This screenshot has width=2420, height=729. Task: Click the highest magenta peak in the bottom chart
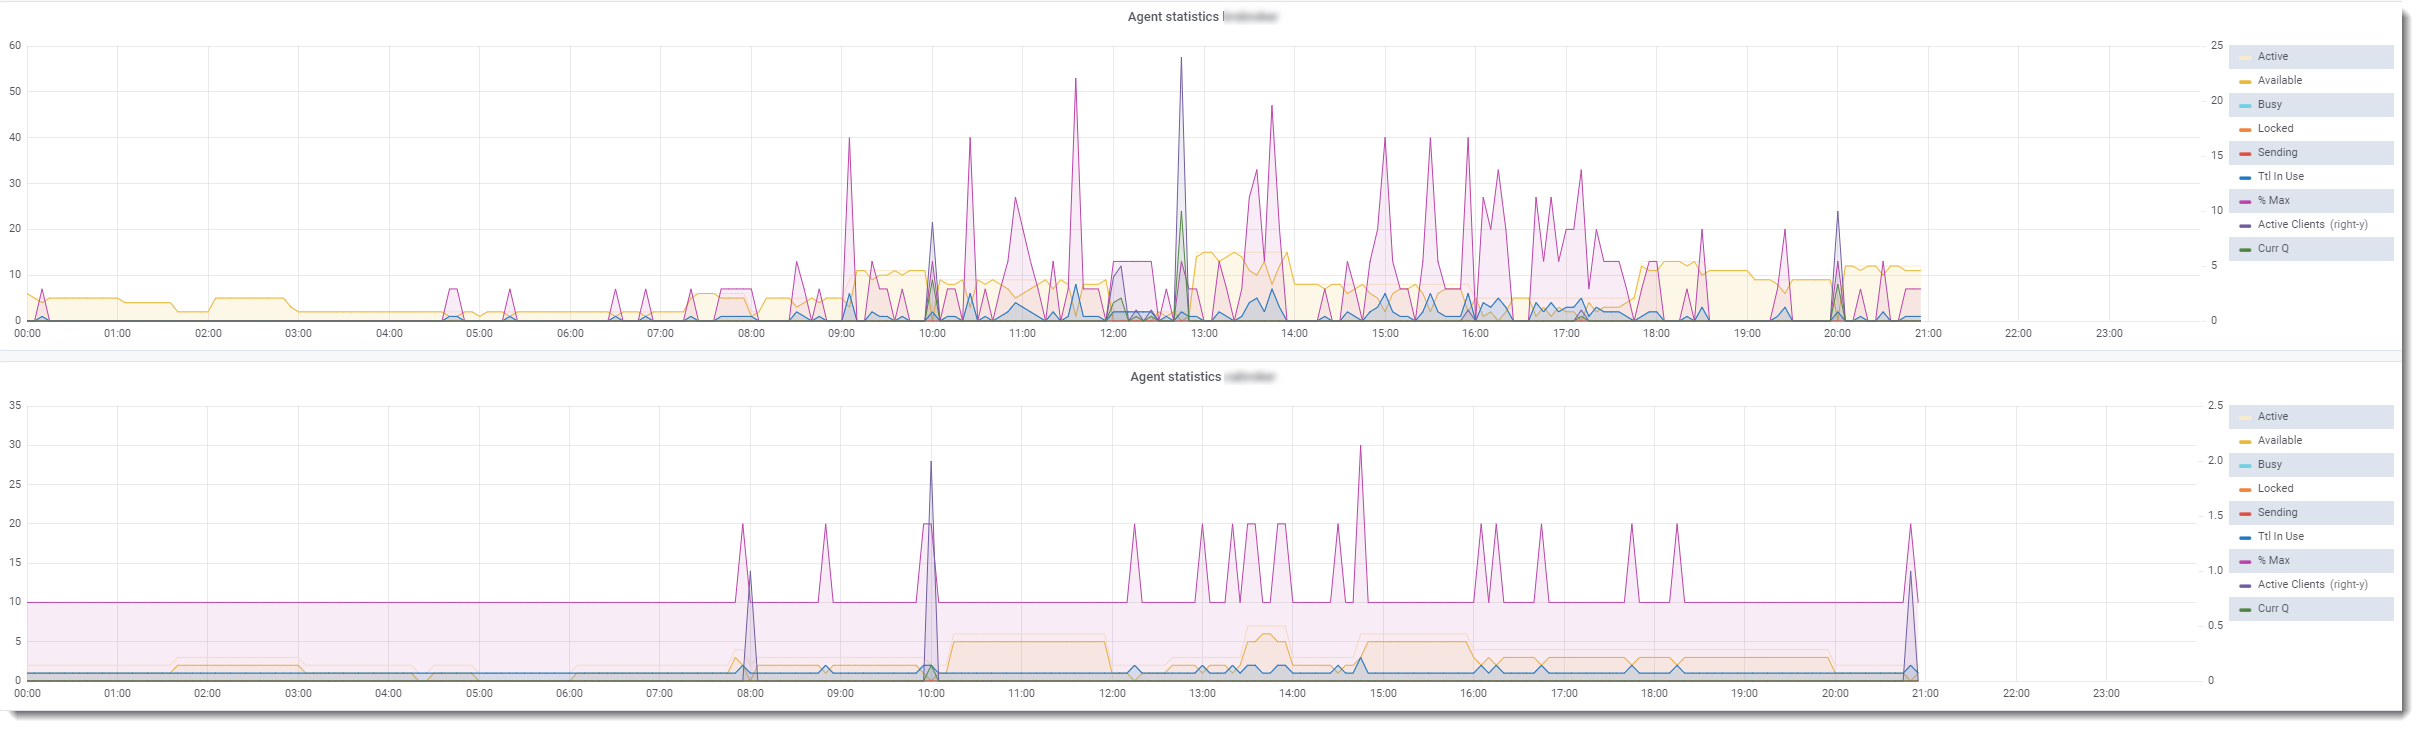[x=1360, y=447]
